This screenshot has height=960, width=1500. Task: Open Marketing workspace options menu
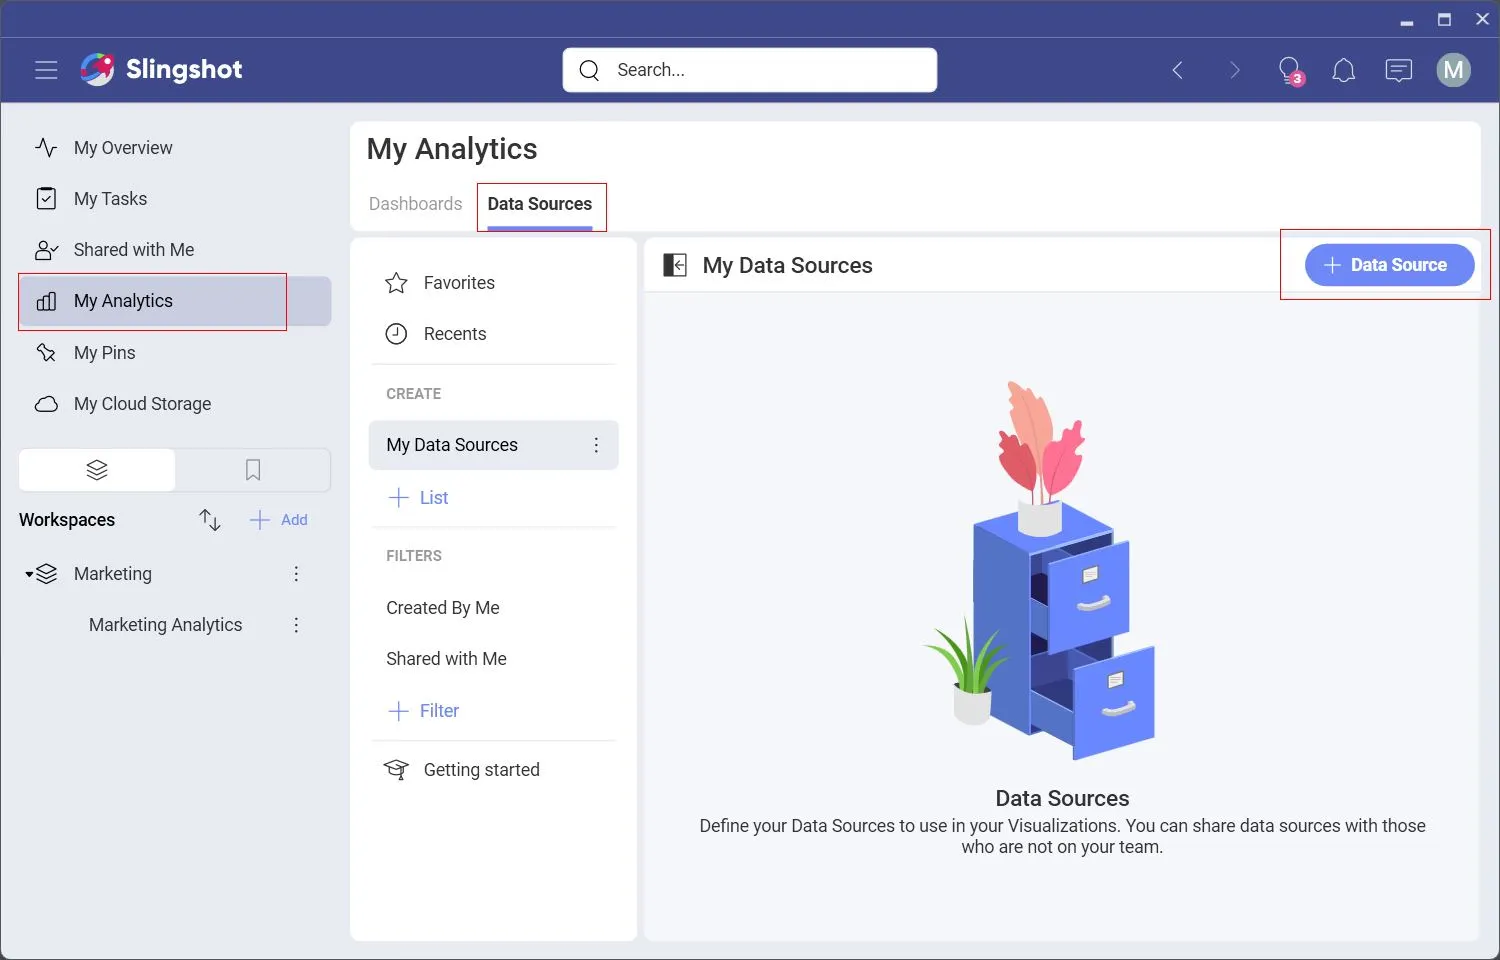click(296, 574)
